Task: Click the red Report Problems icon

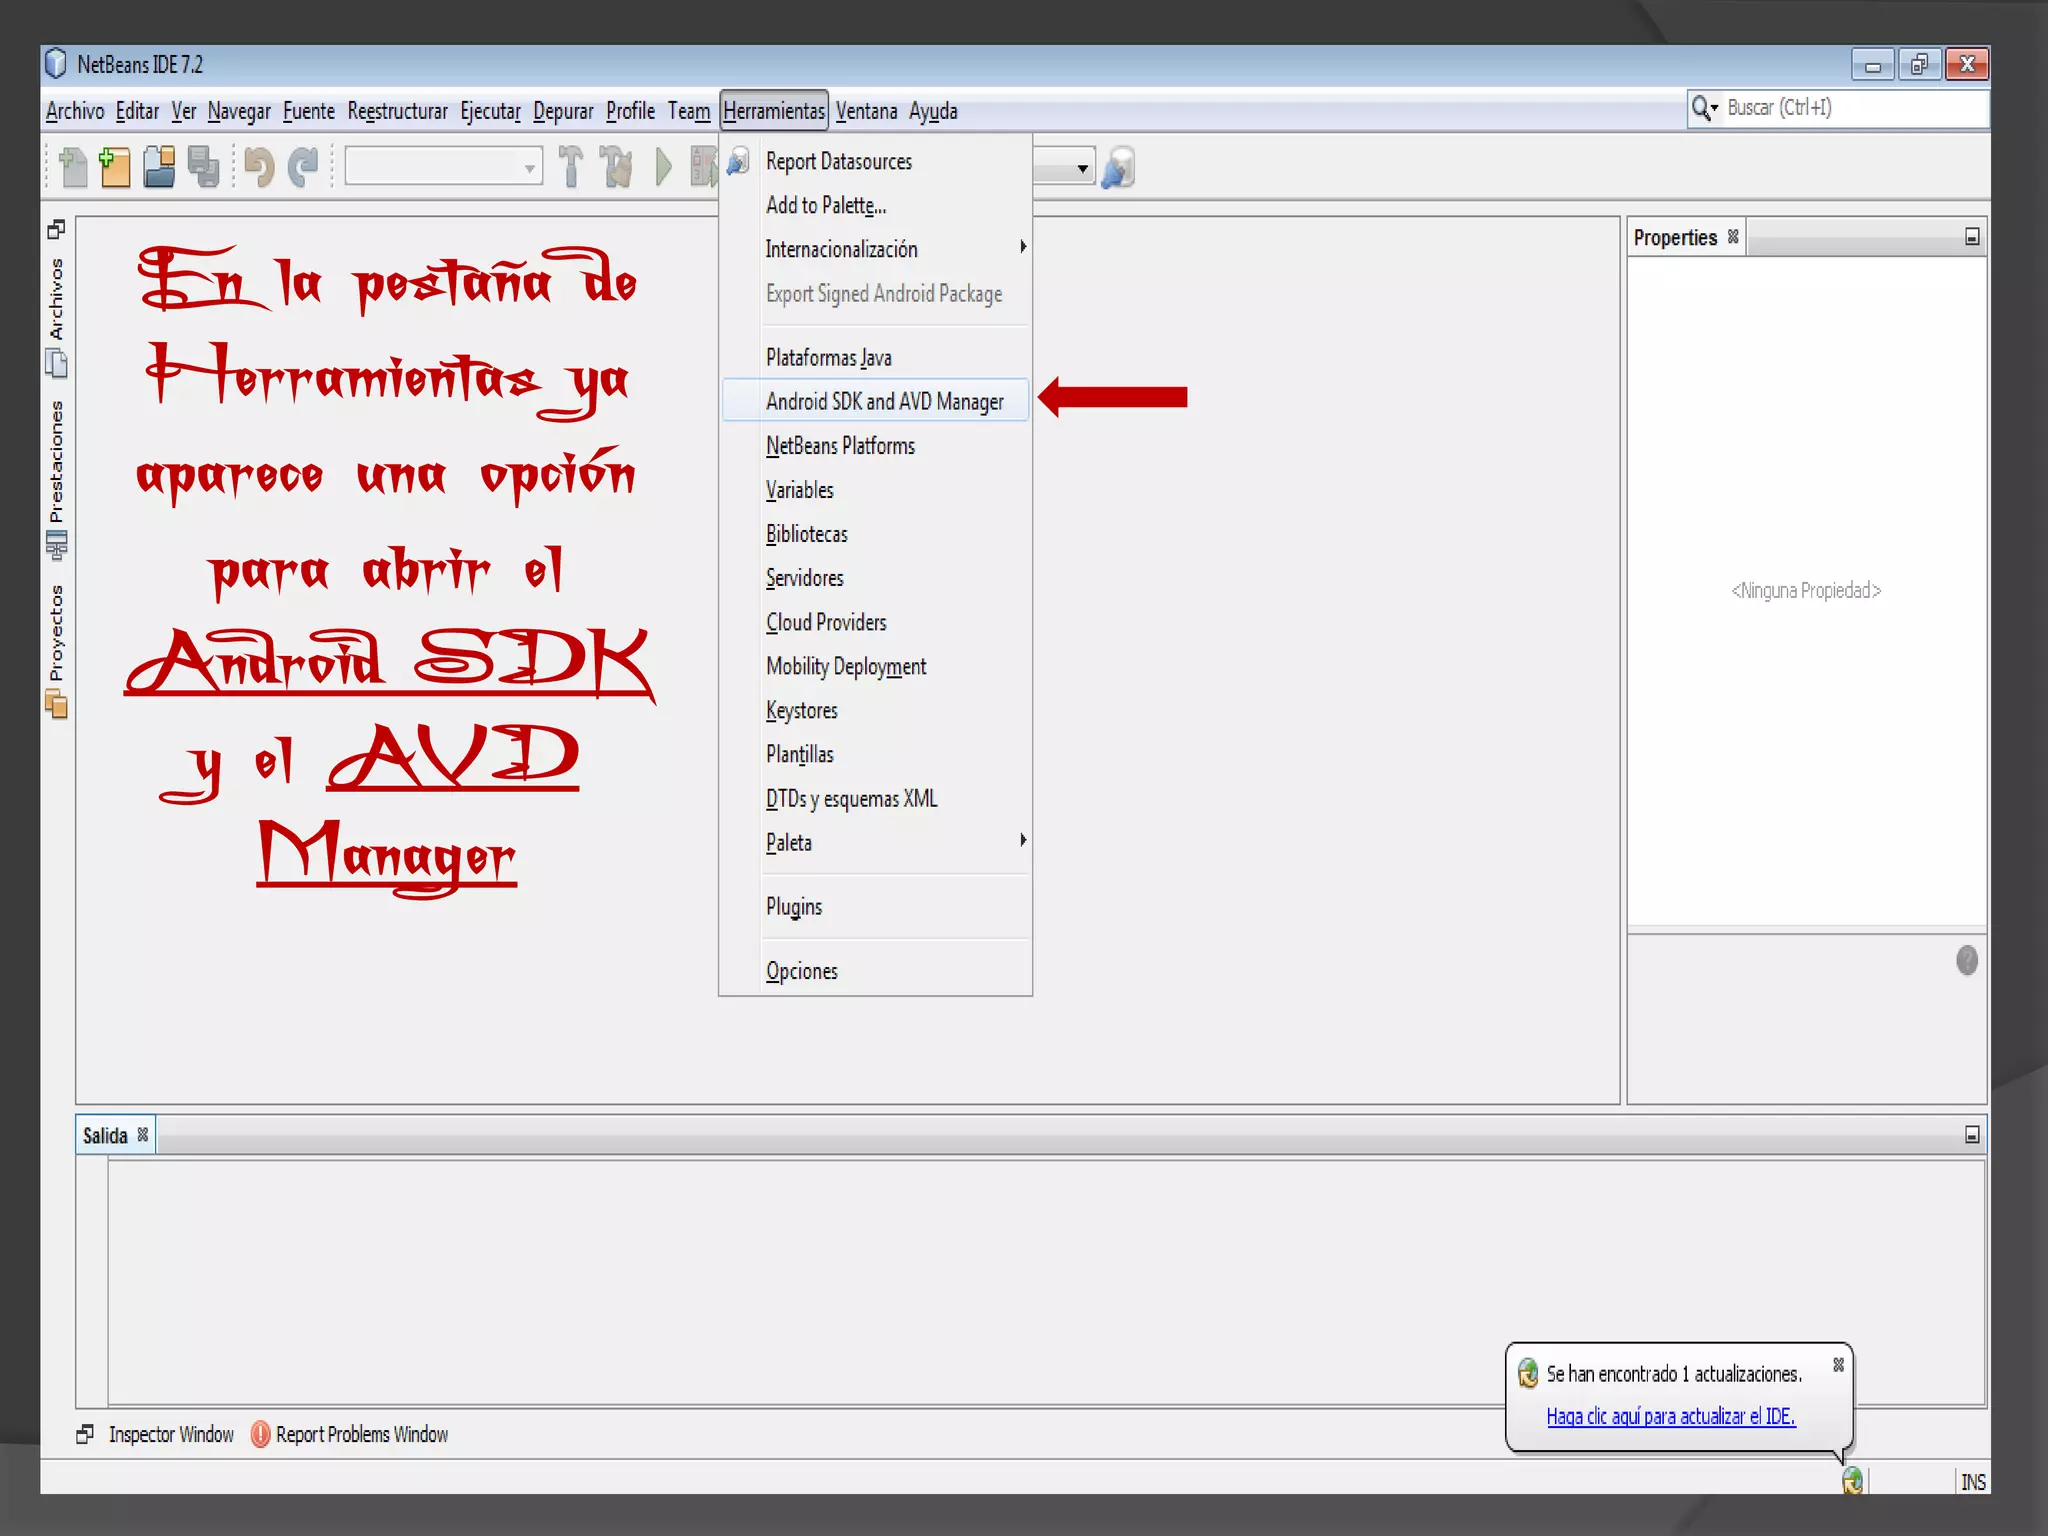Action: point(260,1434)
